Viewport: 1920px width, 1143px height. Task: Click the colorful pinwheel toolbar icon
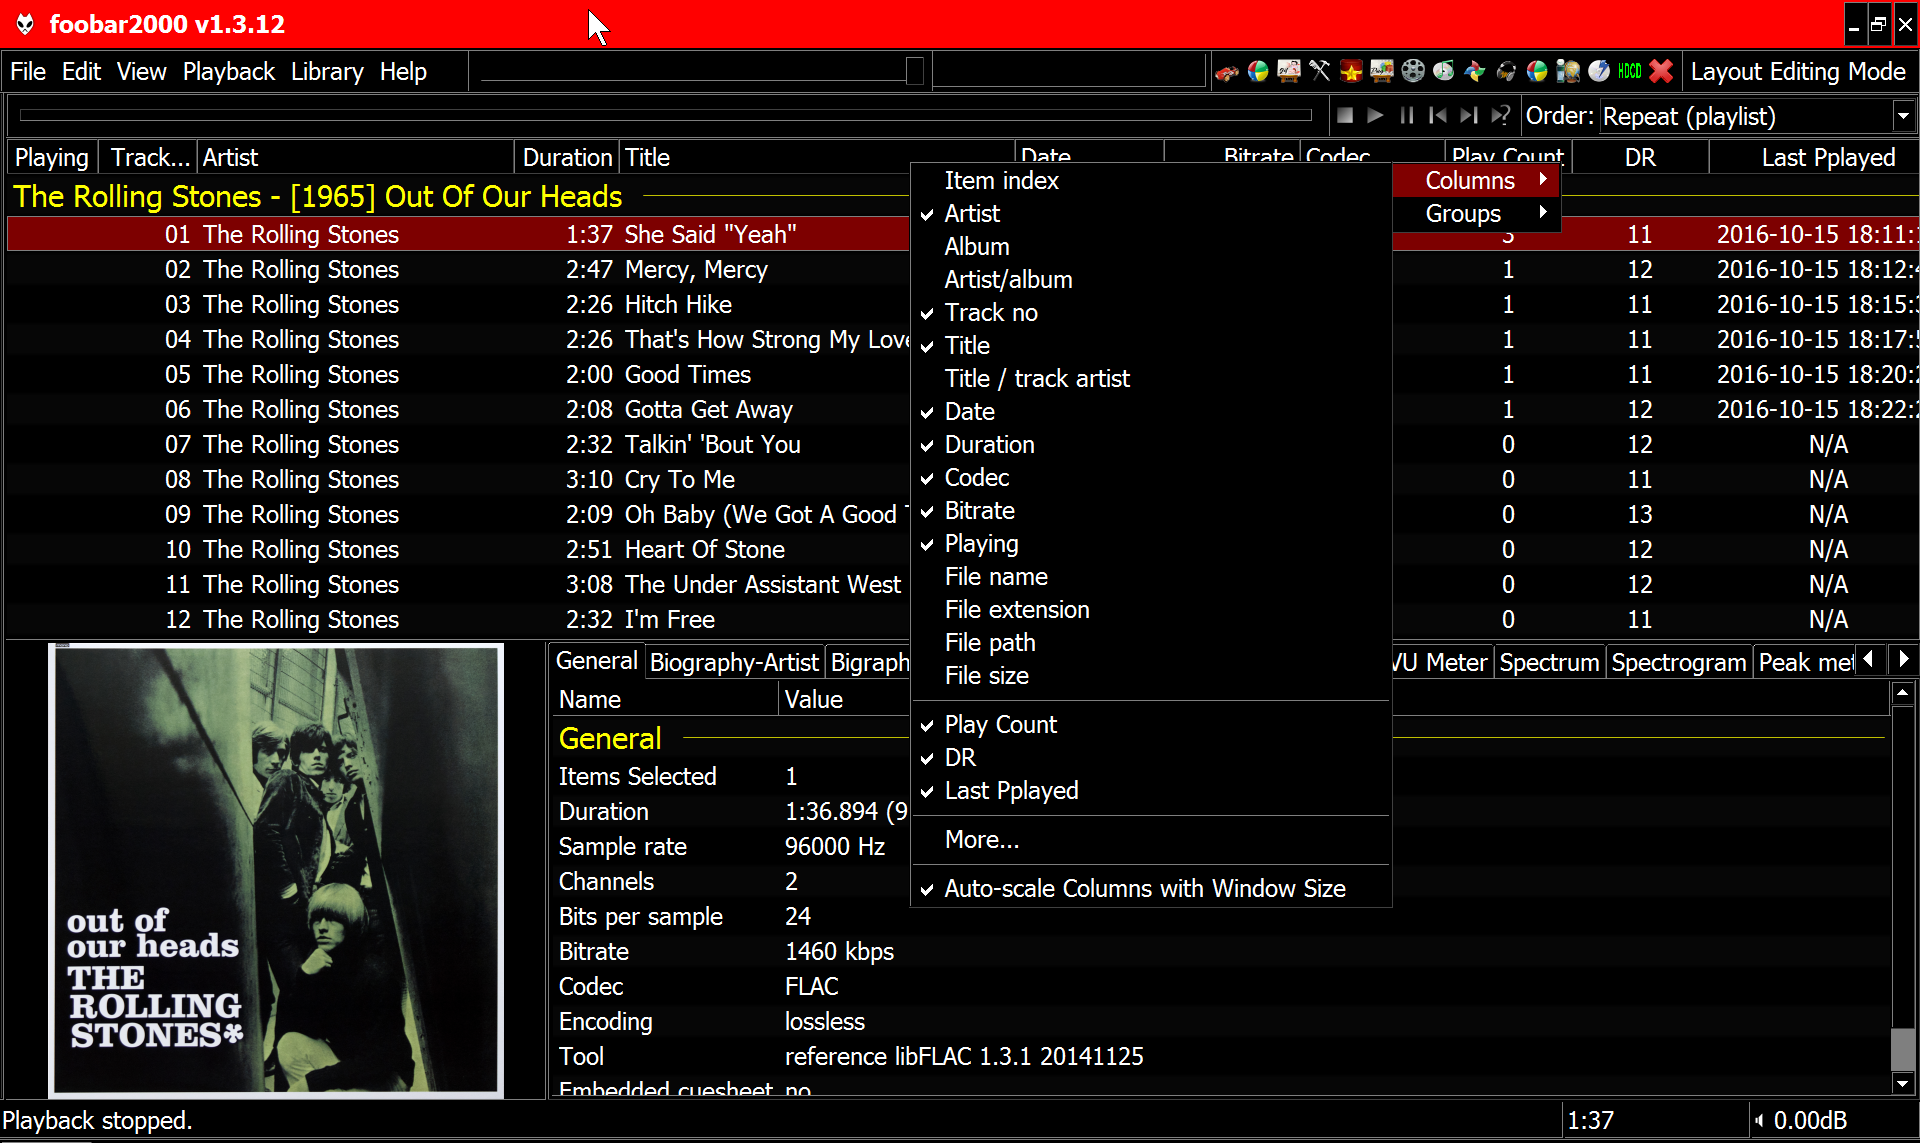(1475, 71)
